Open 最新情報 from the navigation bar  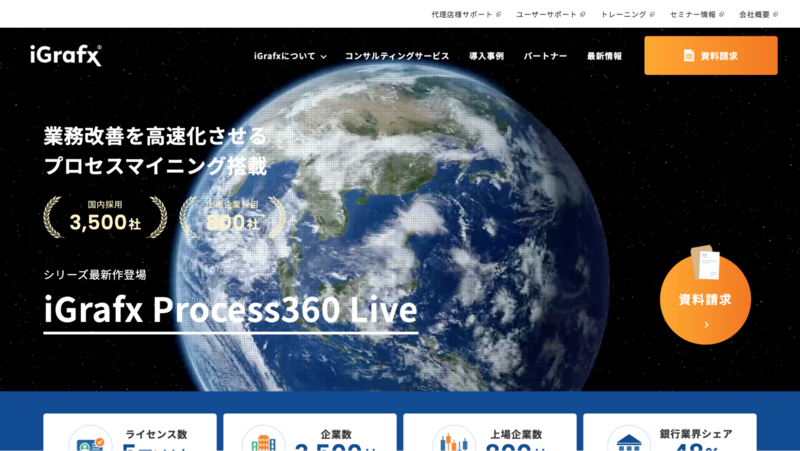pyautogui.click(x=604, y=56)
